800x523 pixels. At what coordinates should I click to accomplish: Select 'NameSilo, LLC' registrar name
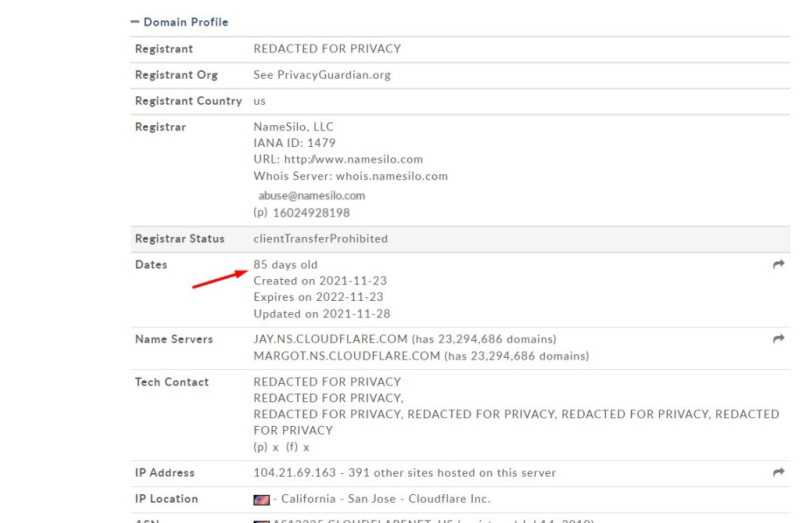[x=293, y=127]
